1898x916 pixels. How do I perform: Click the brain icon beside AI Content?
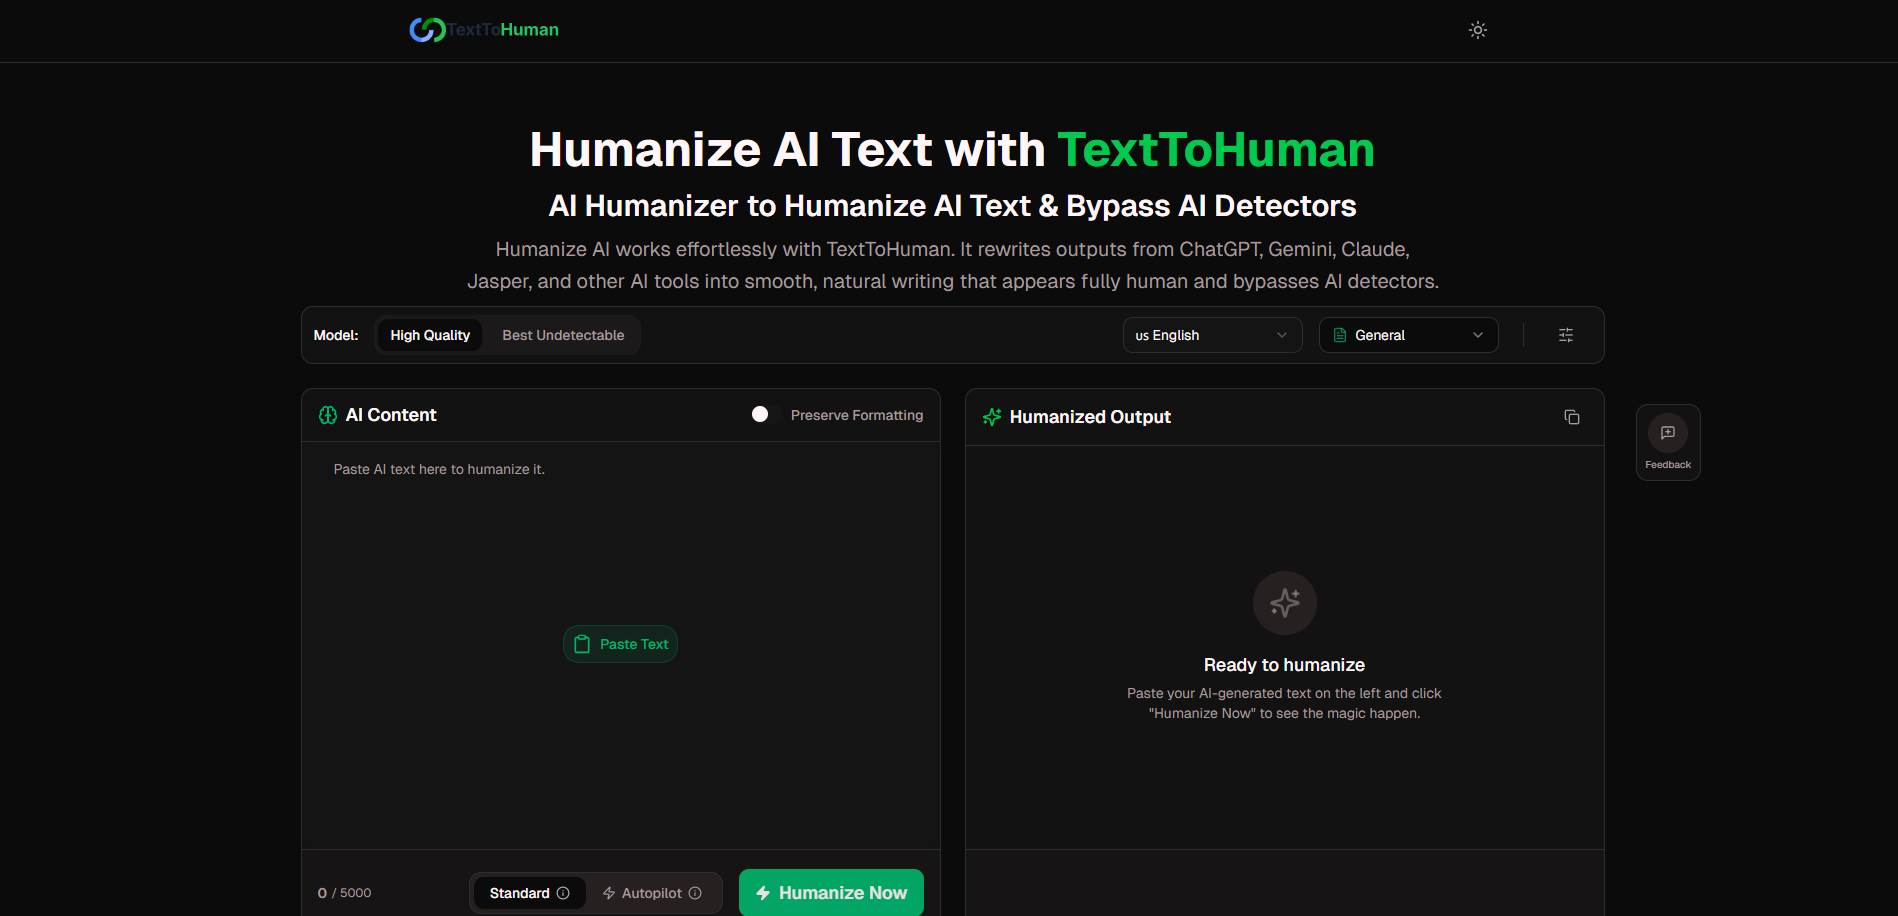coord(327,414)
